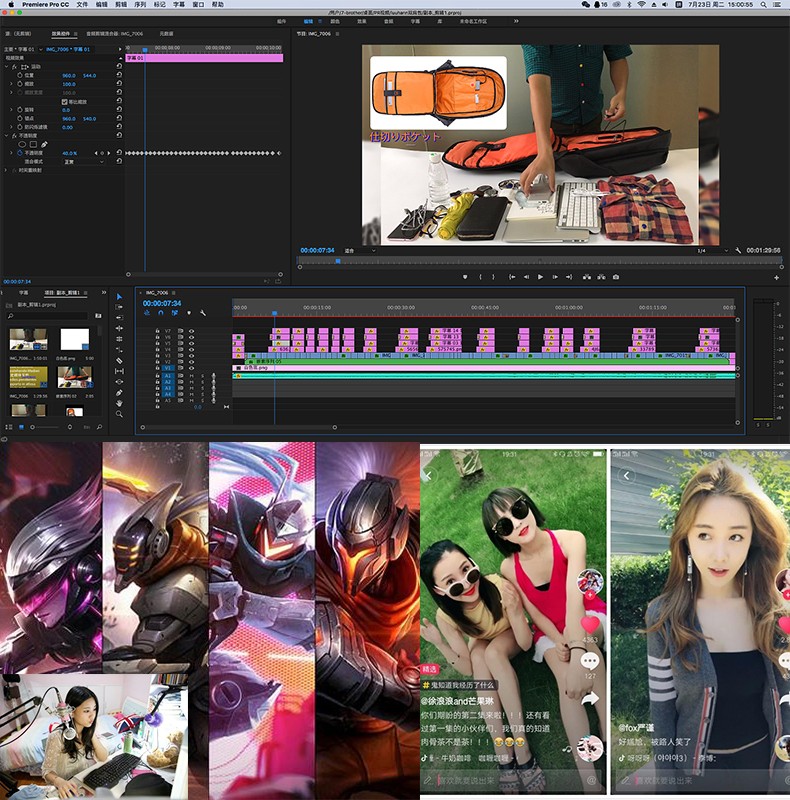This screenshot has height=800, width=790.
Task: Add or remove opacity keyframe diamond
Action: tap(102, 153)
